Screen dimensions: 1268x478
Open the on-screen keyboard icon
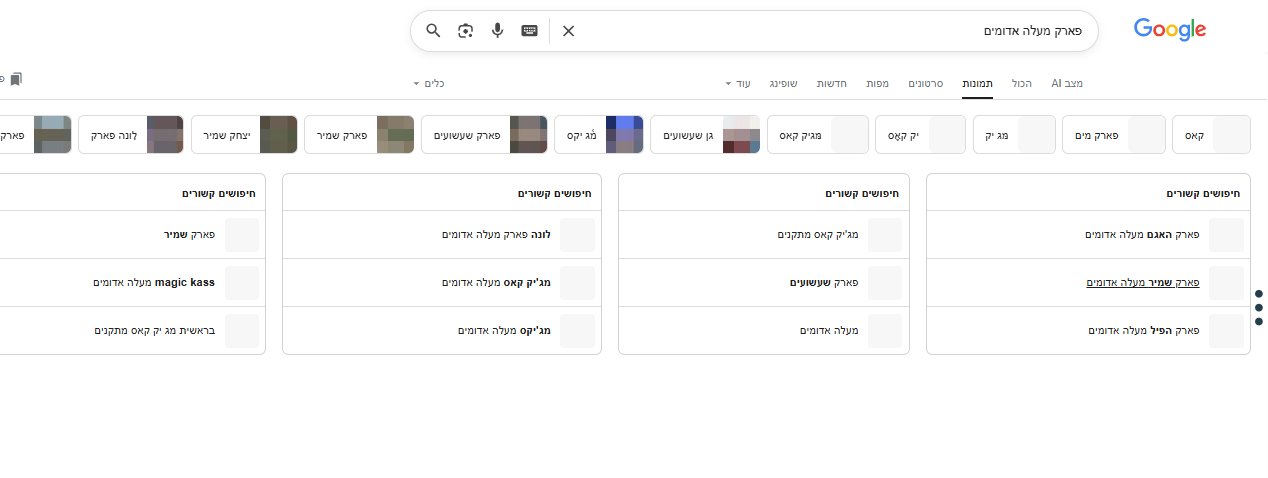pyautogui.click(x=530, y=31)
